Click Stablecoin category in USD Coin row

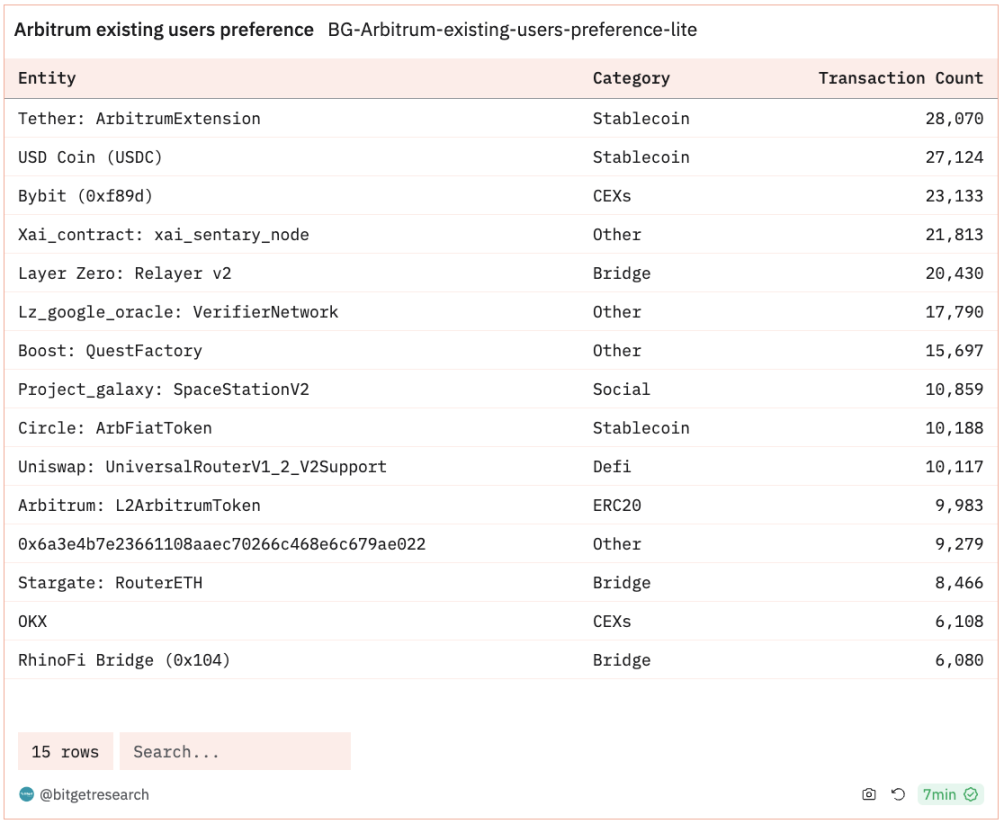coord(641,157)
